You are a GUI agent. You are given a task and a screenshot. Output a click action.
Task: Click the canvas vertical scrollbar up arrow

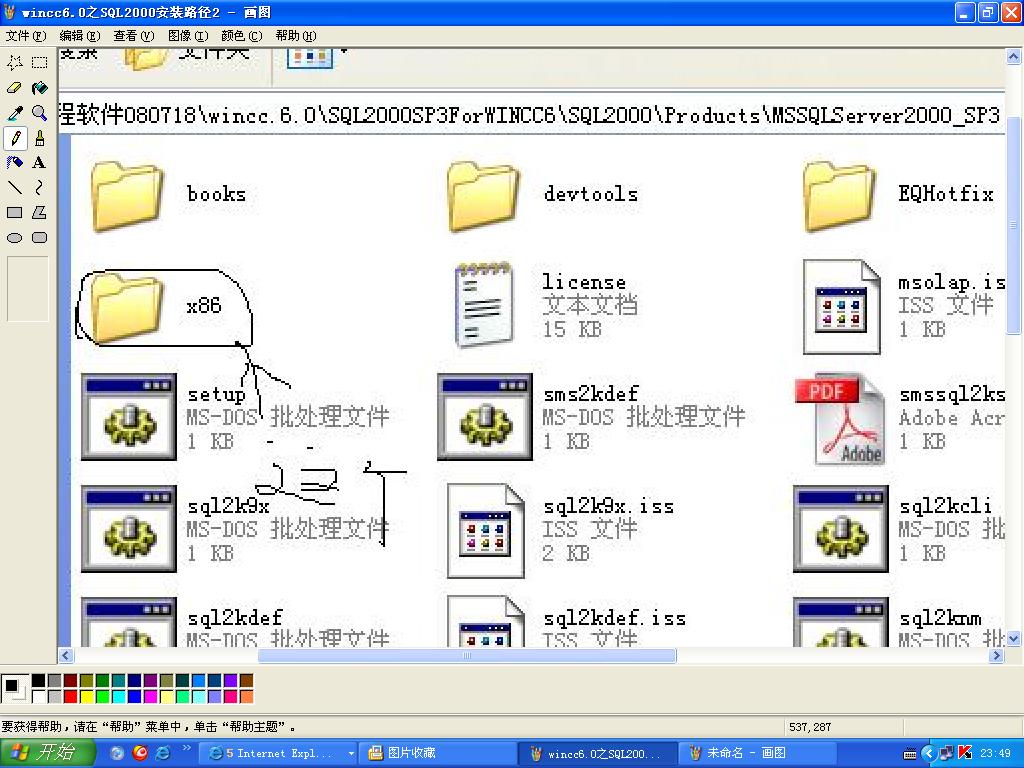(1014, 57)
